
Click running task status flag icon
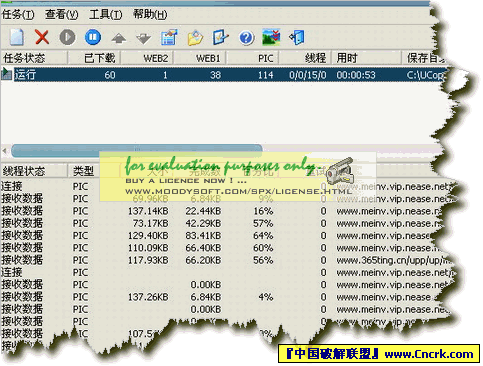pos(6,73)
